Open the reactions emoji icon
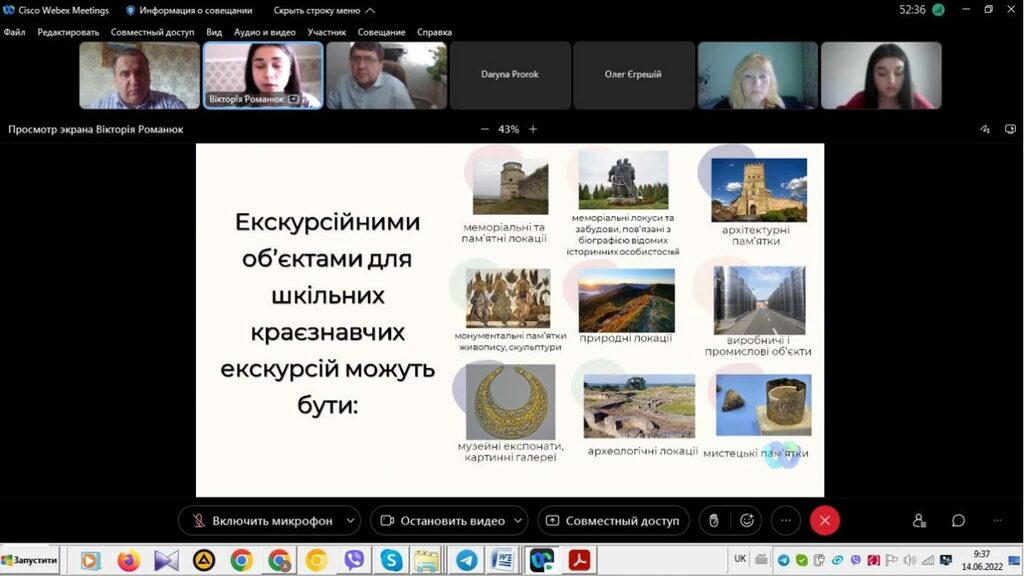 (x=746, y=521)
